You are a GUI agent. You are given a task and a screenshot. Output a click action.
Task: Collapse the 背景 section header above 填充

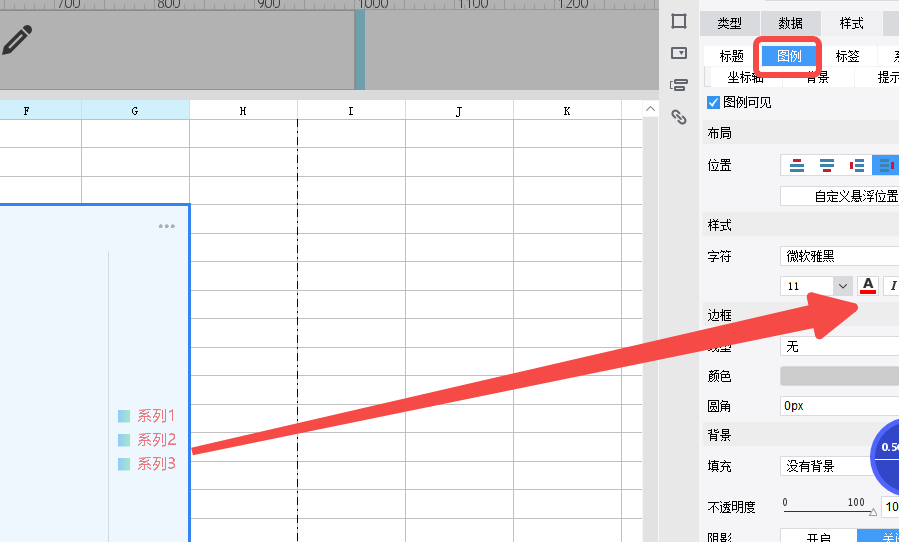click(x=801, y=435)
